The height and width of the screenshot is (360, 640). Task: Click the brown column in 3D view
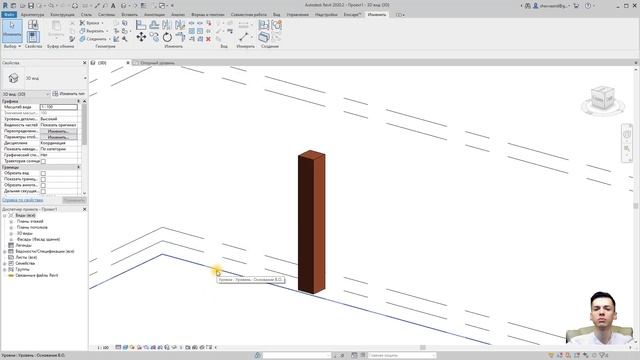[x=311, y=222]
